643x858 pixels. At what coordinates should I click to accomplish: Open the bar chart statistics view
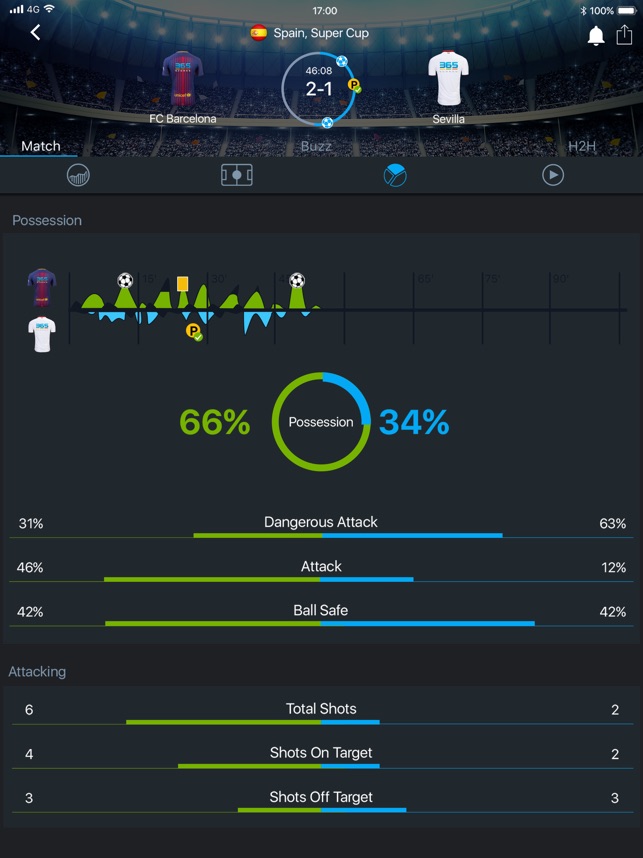pos(78,176)
